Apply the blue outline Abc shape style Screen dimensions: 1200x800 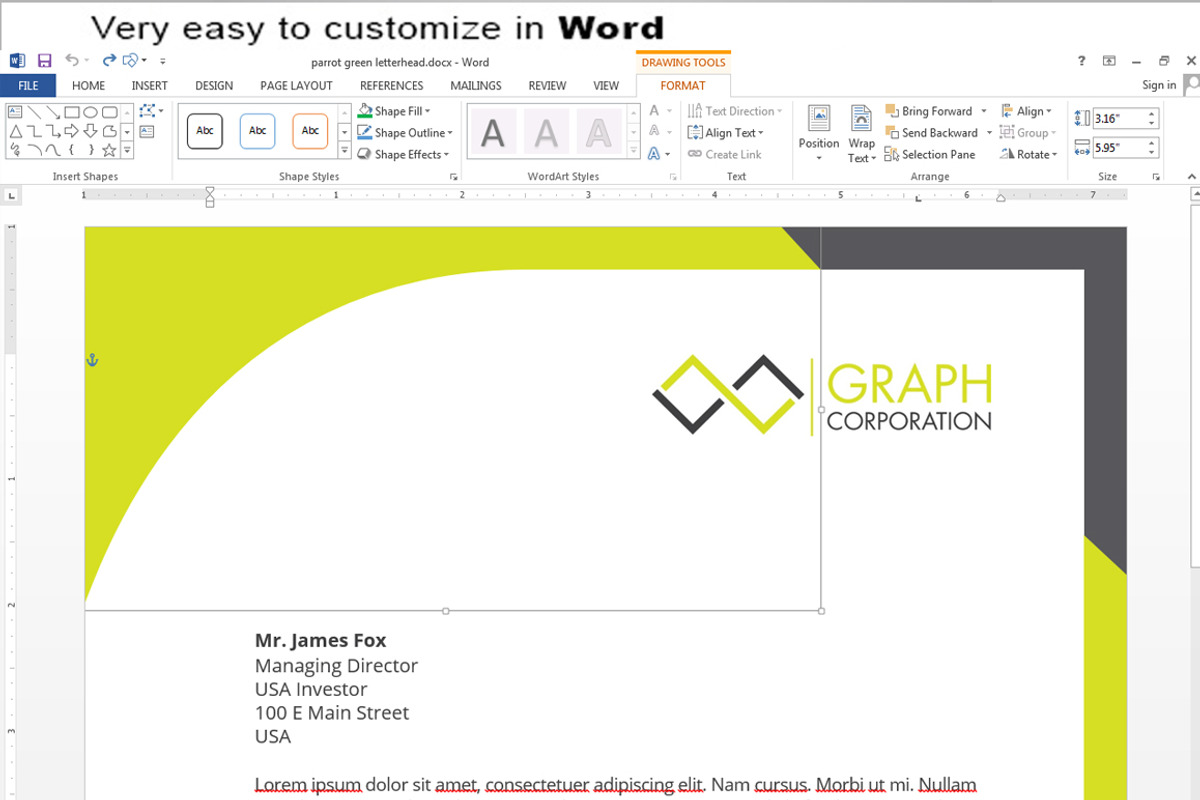click(258, 131)
